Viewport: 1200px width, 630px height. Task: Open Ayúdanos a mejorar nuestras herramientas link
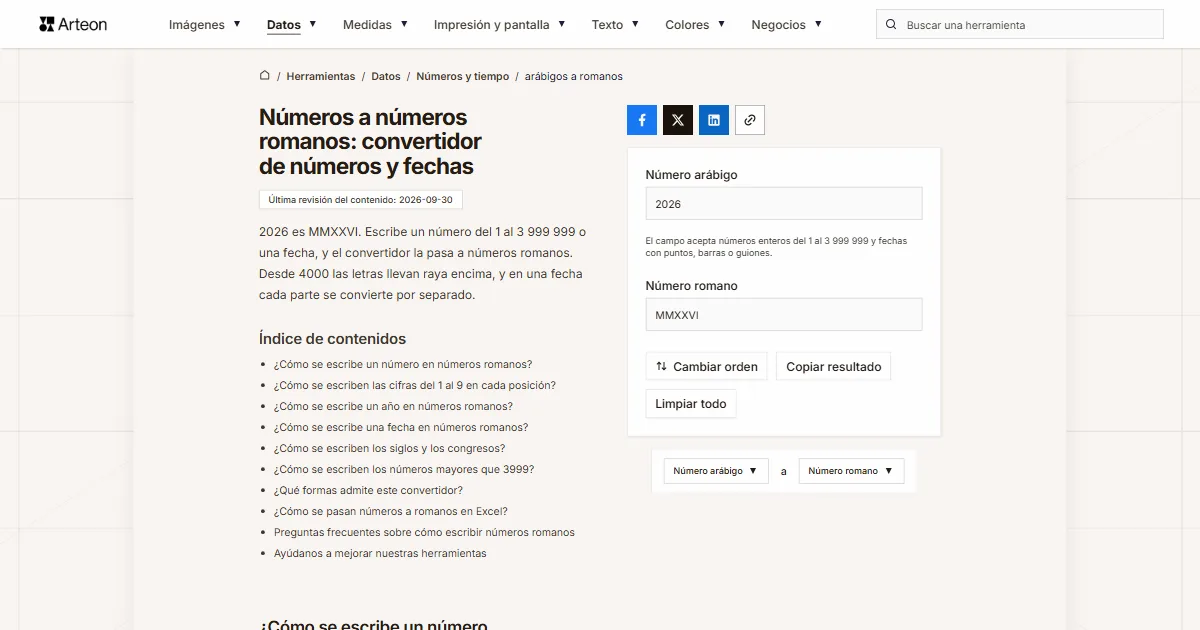[x=380, y=554]
